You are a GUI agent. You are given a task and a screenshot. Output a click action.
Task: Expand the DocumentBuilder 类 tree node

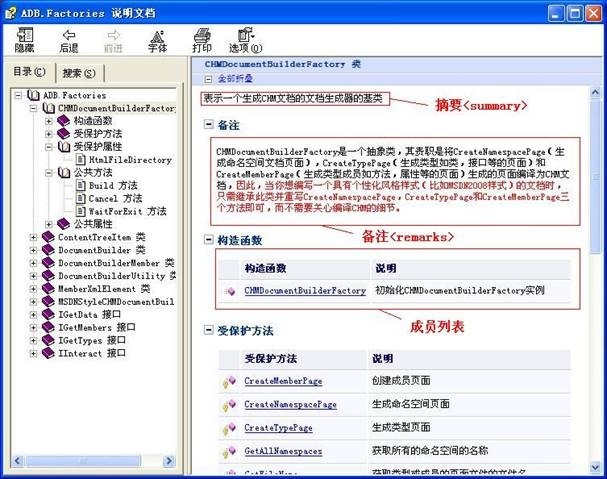(34, 250)
